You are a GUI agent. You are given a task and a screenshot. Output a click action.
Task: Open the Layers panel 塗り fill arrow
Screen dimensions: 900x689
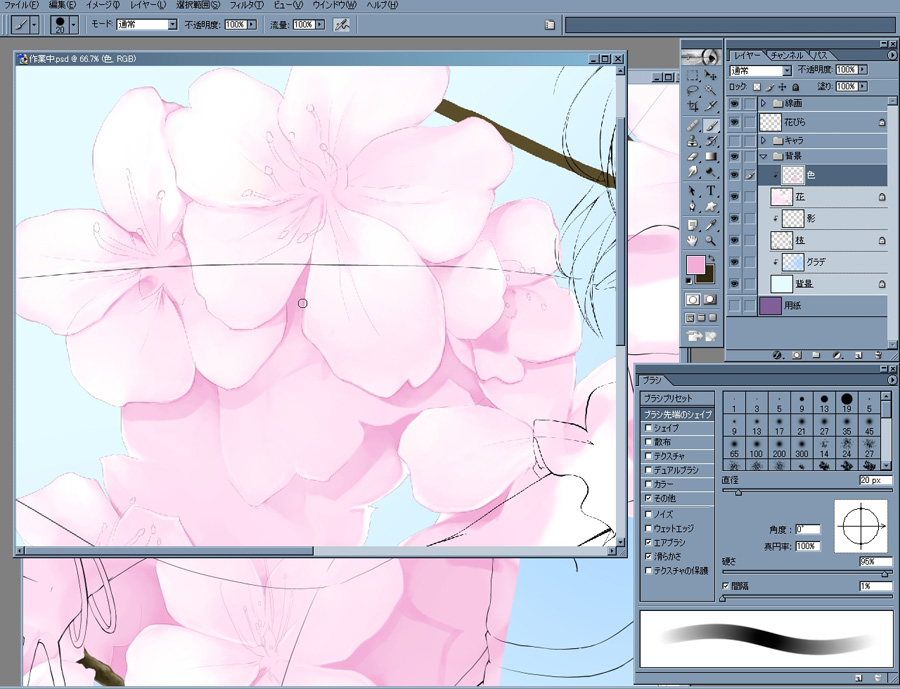tap(863, 87)
